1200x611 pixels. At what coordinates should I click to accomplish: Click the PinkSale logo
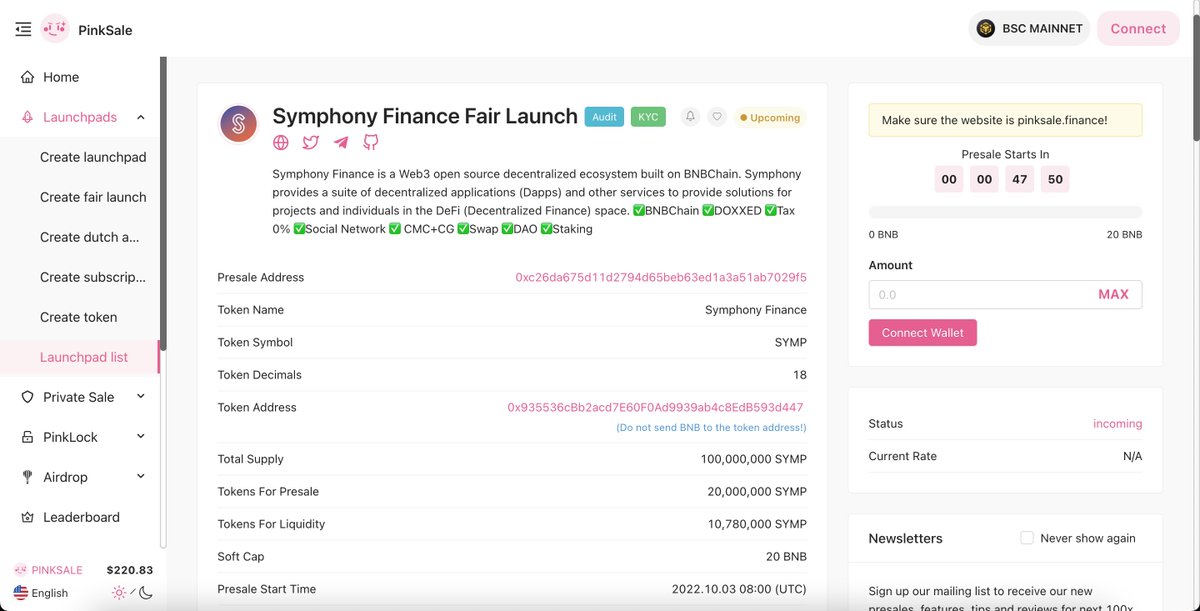click(55, 30)
